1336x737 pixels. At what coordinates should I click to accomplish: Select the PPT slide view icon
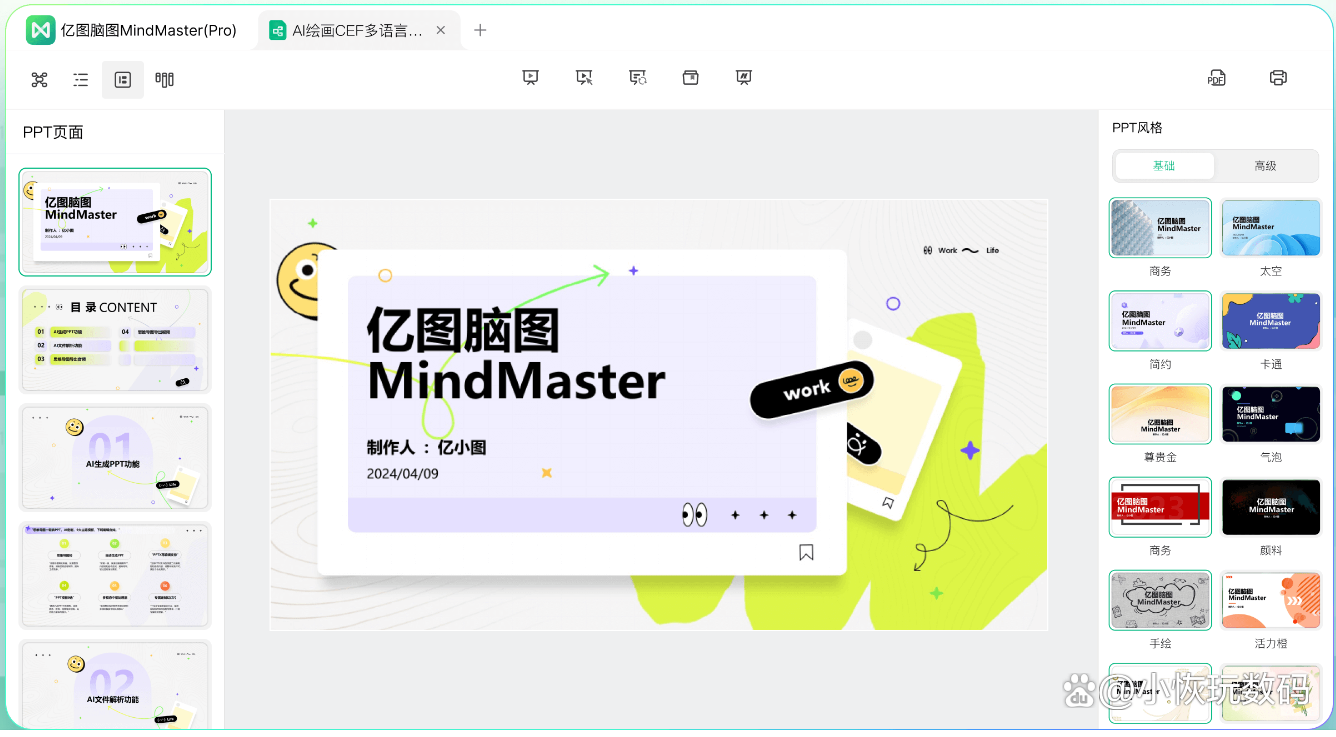[x=122, y=79]
